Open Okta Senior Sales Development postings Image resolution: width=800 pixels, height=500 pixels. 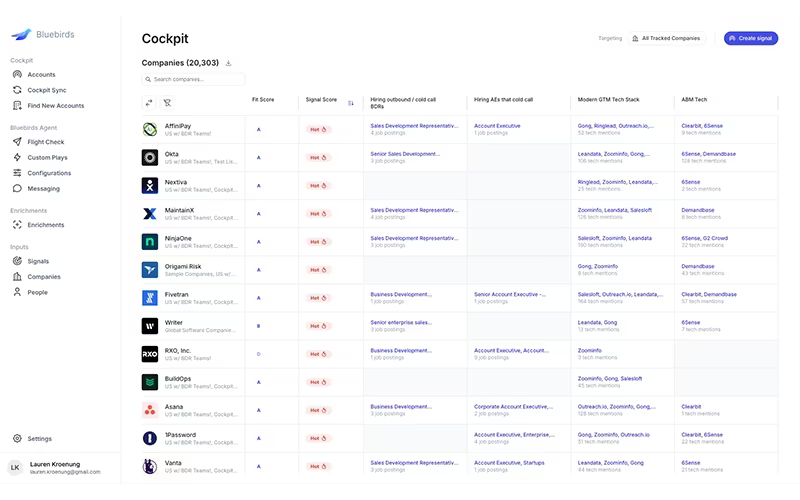click(405, 154)
